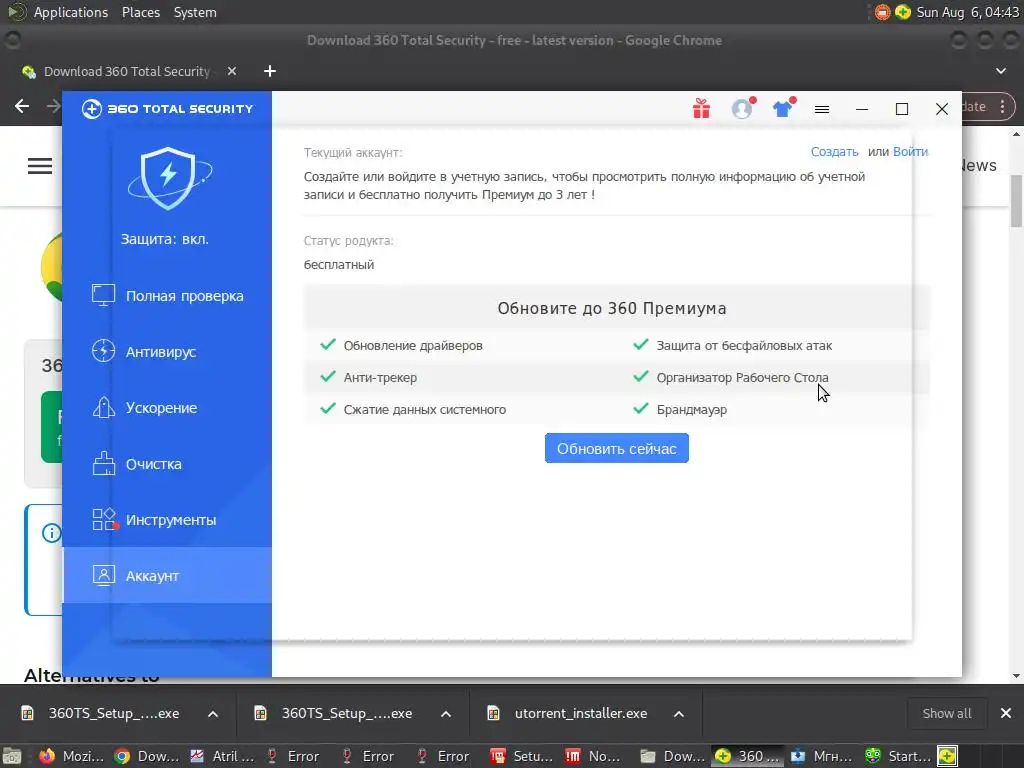The height and width of the screenshot is (768, 1024).
Task: Open the System menu
Action: pyautogui.click(x=195, y=12)
